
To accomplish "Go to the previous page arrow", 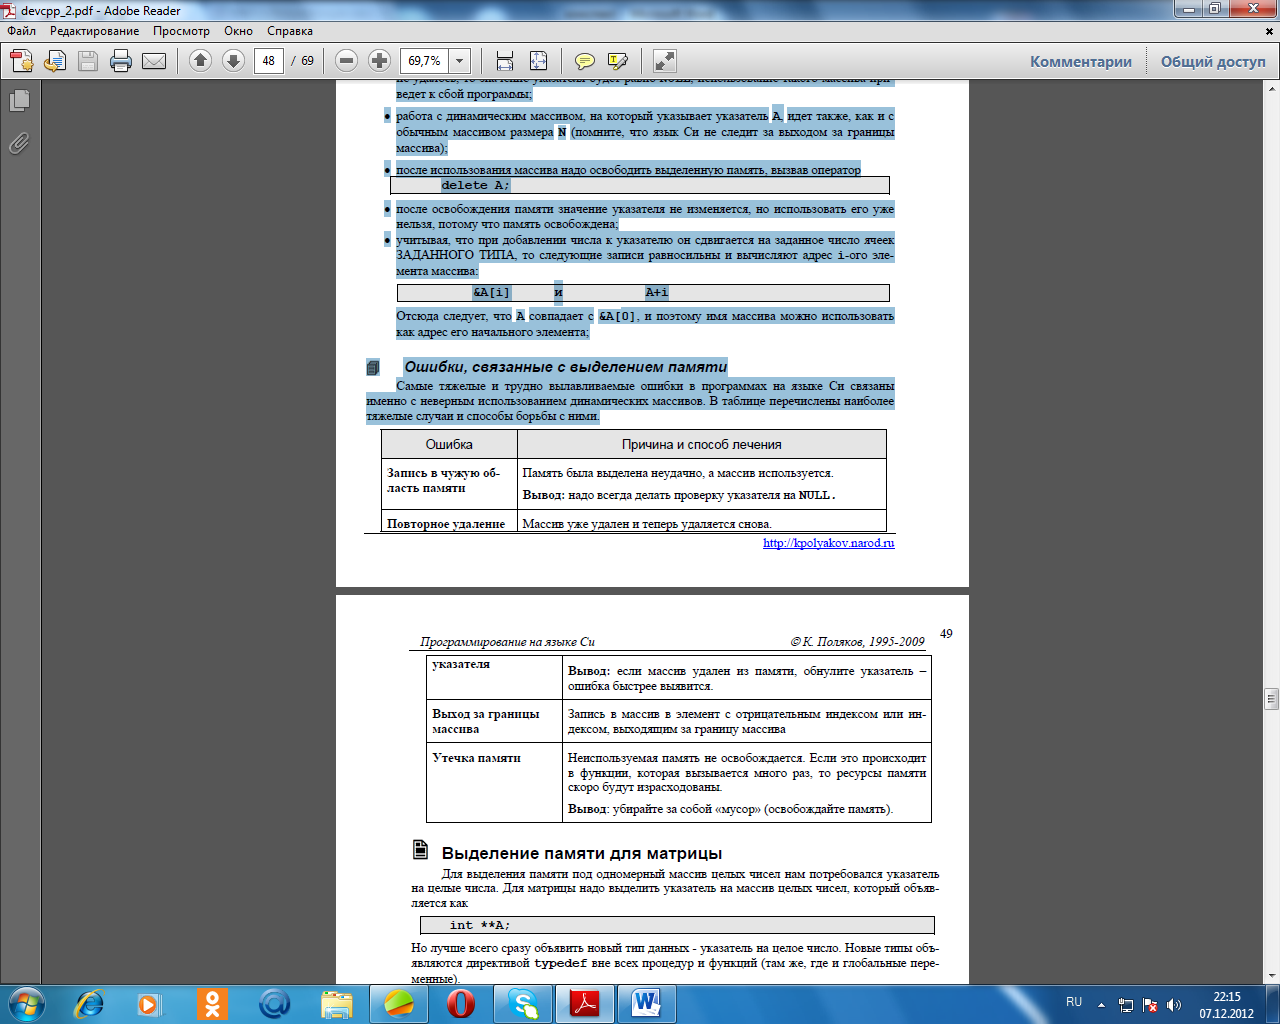I will (200, 61).
